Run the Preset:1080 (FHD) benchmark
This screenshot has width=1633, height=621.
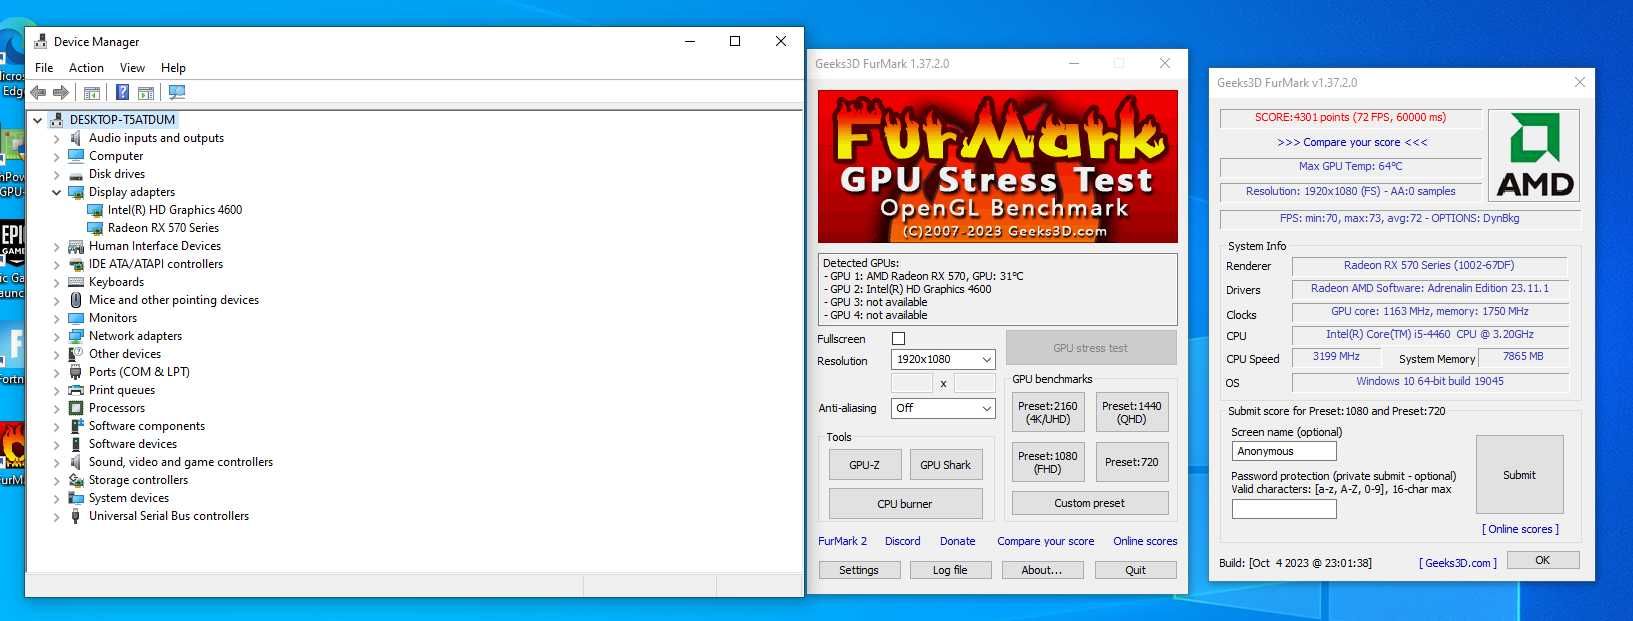[x=1048, y=462]
